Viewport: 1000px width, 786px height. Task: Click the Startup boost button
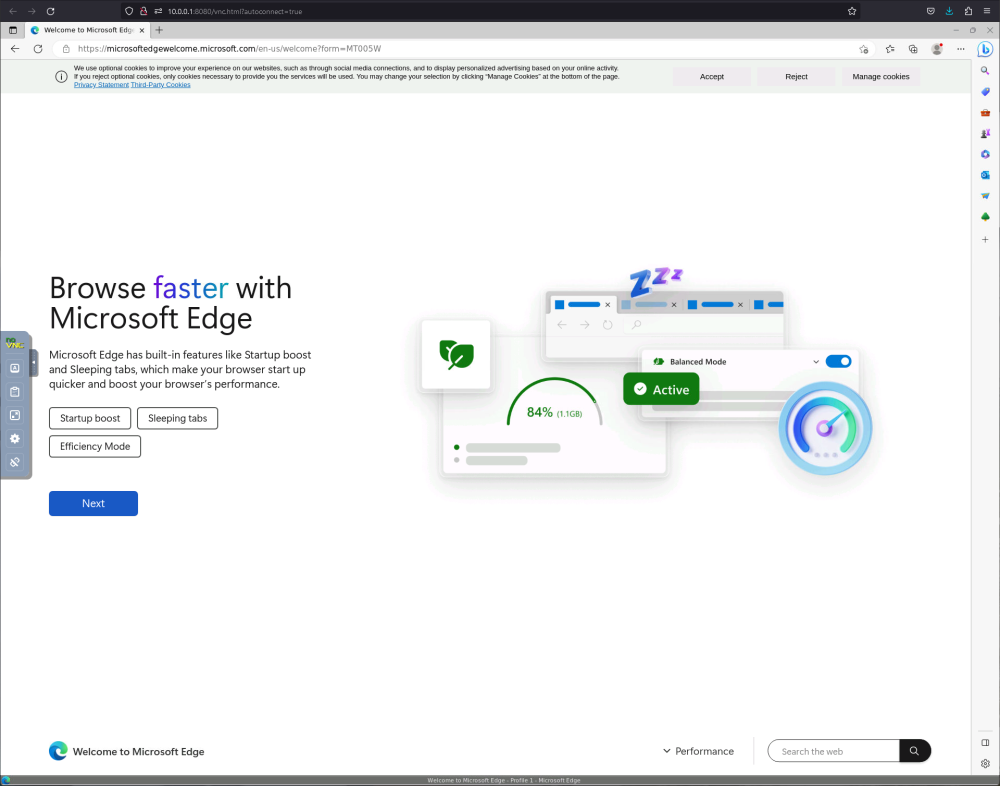point(90,419)
